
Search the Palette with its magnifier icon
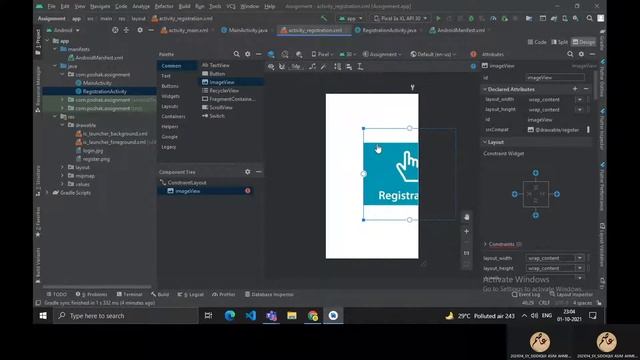point(236,54)
